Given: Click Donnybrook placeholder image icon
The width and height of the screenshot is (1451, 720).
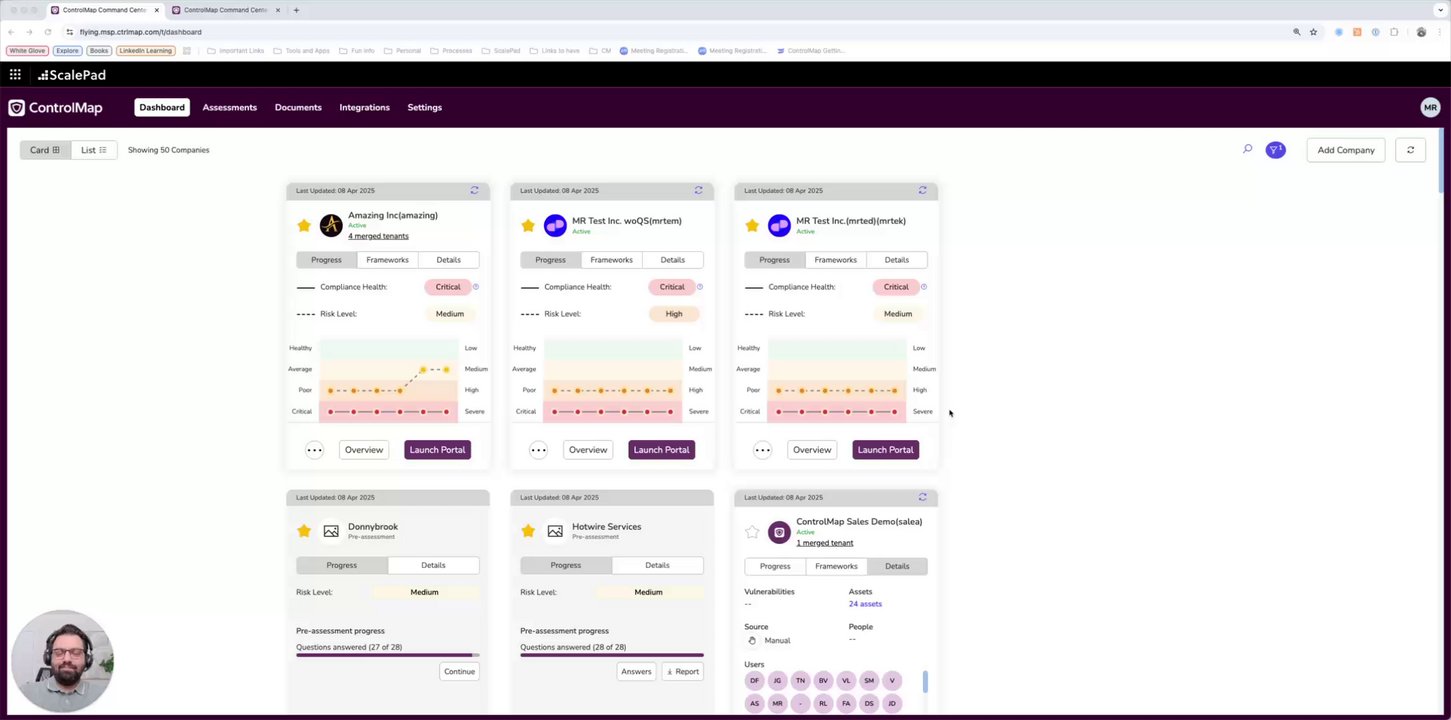Looking at the screenshot, I should (x=331, y=531).
